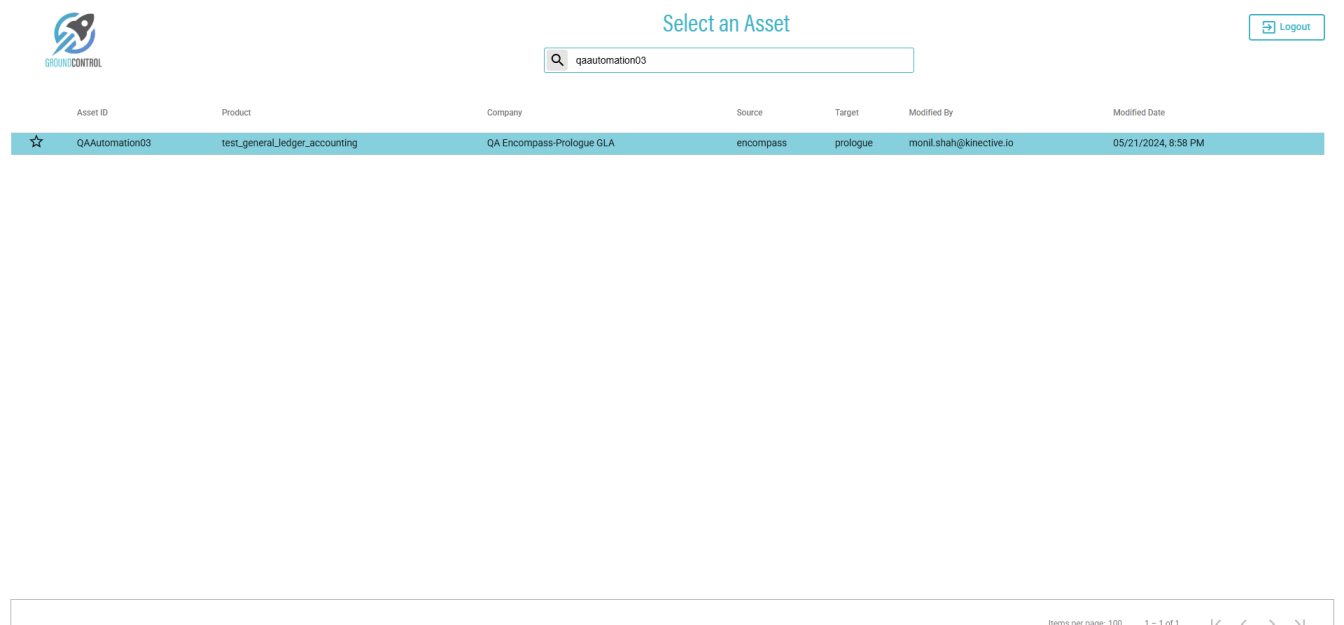Viewport: 1344px width, 625px height.
Task: Click the prologue target cell
Action: tap(853, 143)
